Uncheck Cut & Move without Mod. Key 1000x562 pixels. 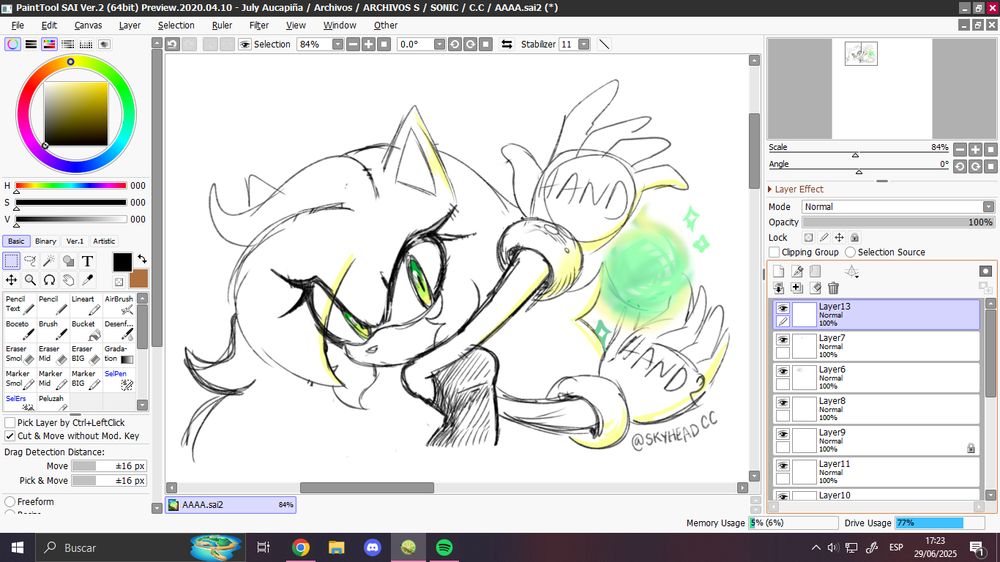[10, 436]
